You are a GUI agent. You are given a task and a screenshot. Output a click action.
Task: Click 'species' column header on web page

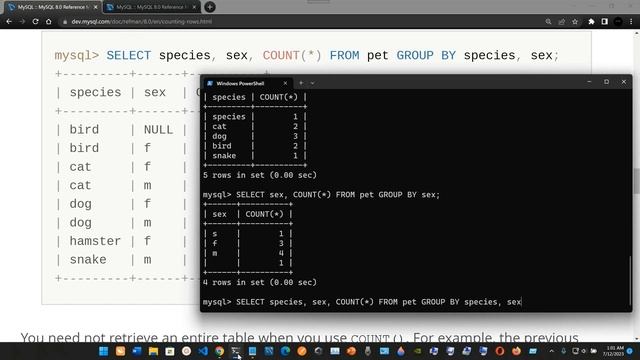click(95, 93)
